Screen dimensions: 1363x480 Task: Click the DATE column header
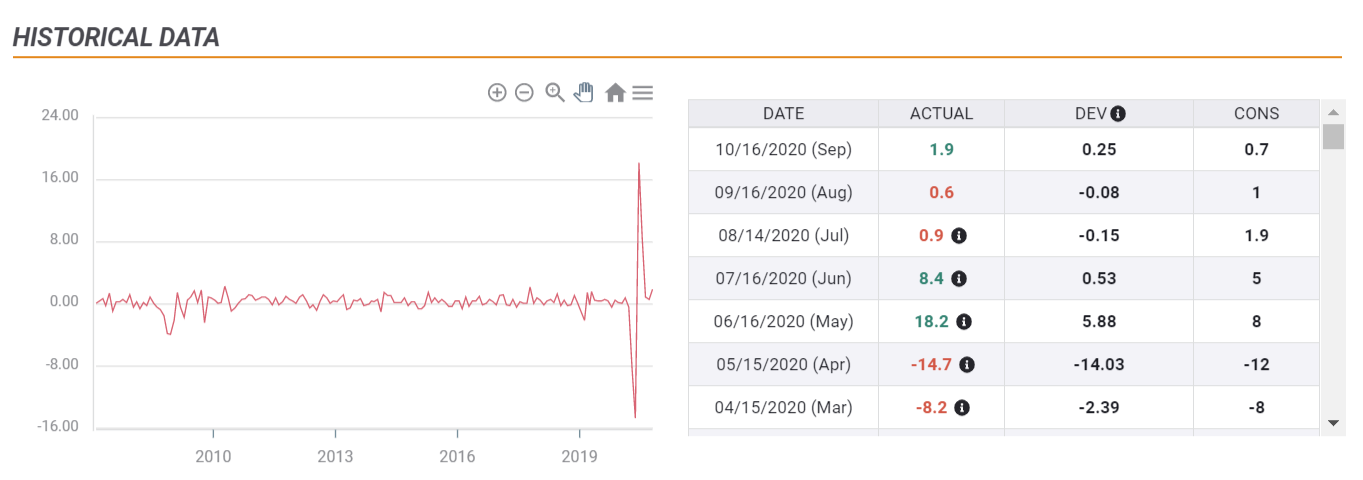[783, 114]
